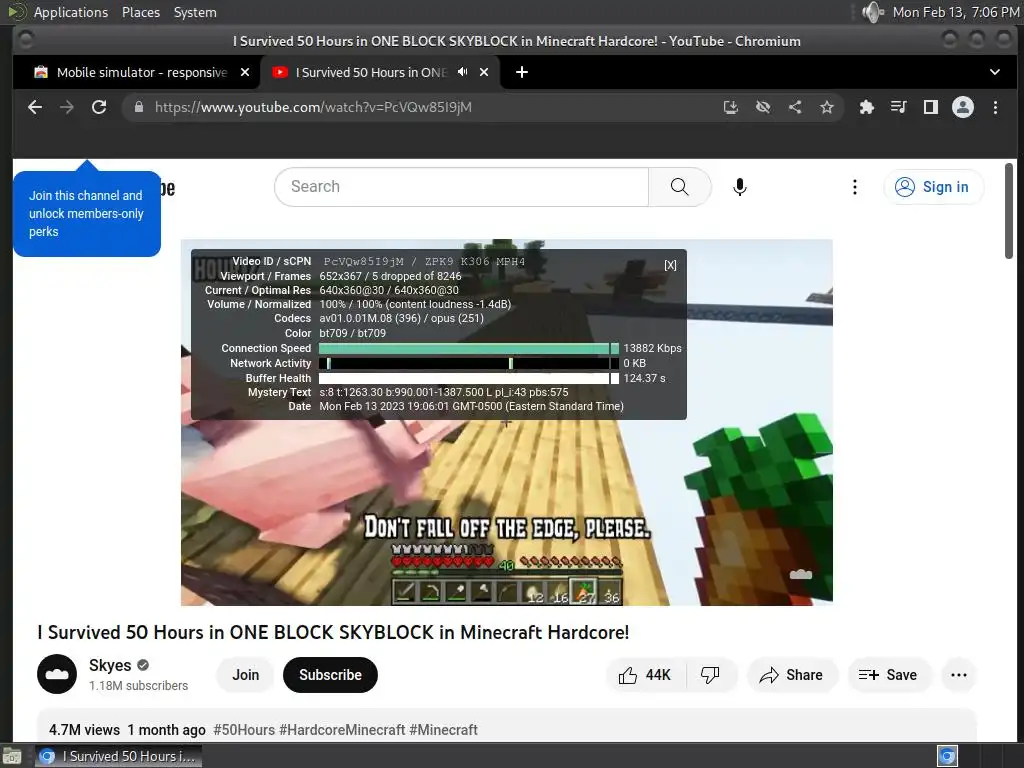This screenshot has height=768, width=1024.
Task: Close the Mobile simulator tab
Action: pos(245,72)
